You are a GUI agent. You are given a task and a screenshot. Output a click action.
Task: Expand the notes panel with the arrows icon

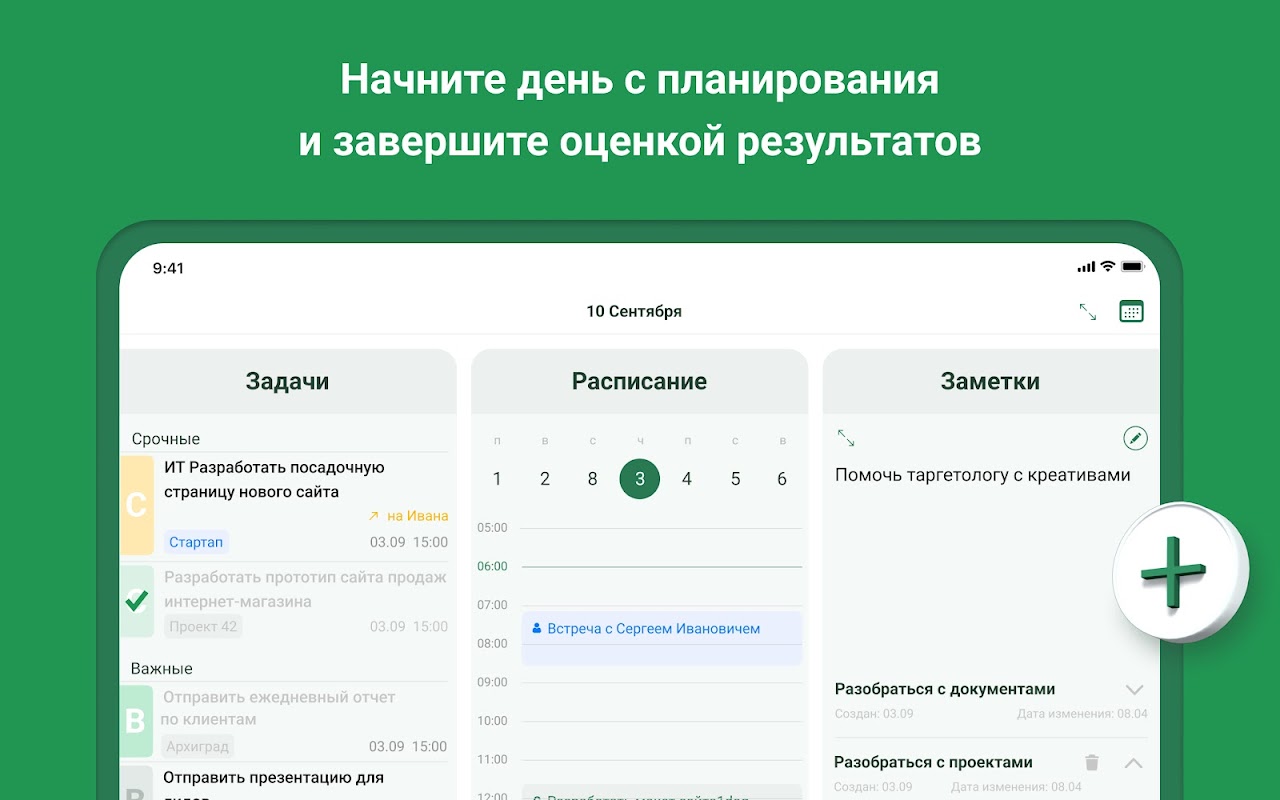[x=846, y=438]
